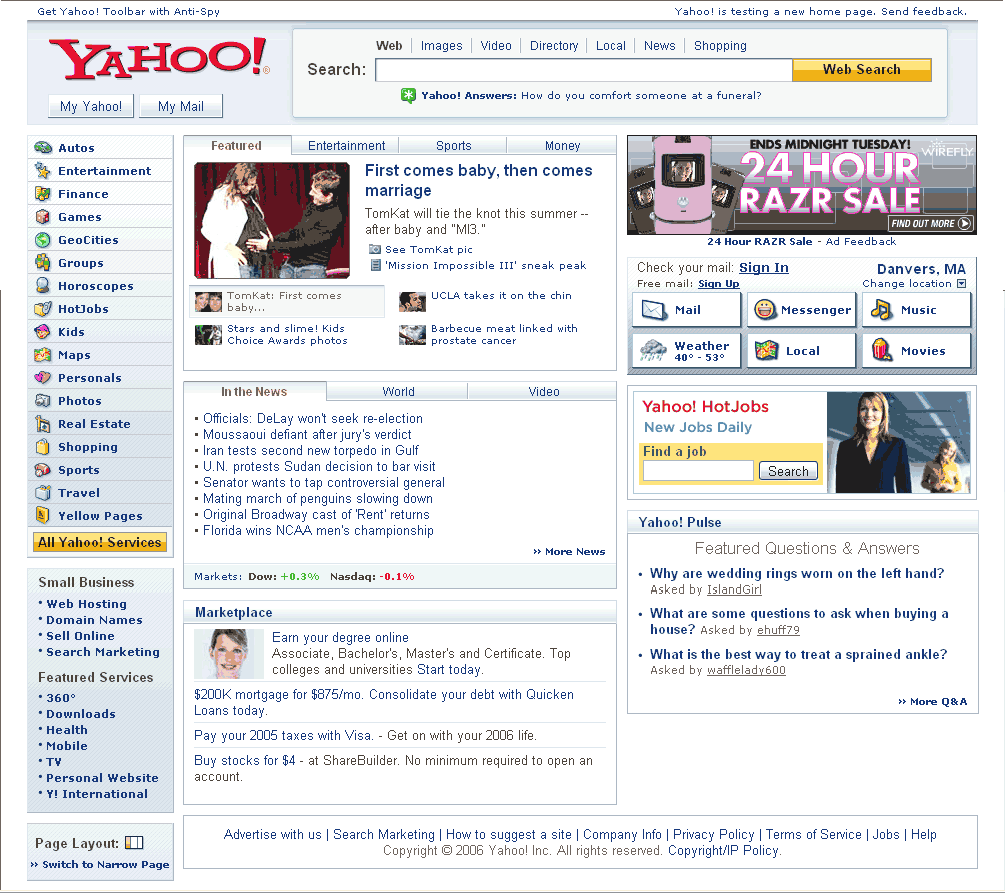1005x893 pixels.
Task: Select the Video search tab
Action: pos(496,46)
